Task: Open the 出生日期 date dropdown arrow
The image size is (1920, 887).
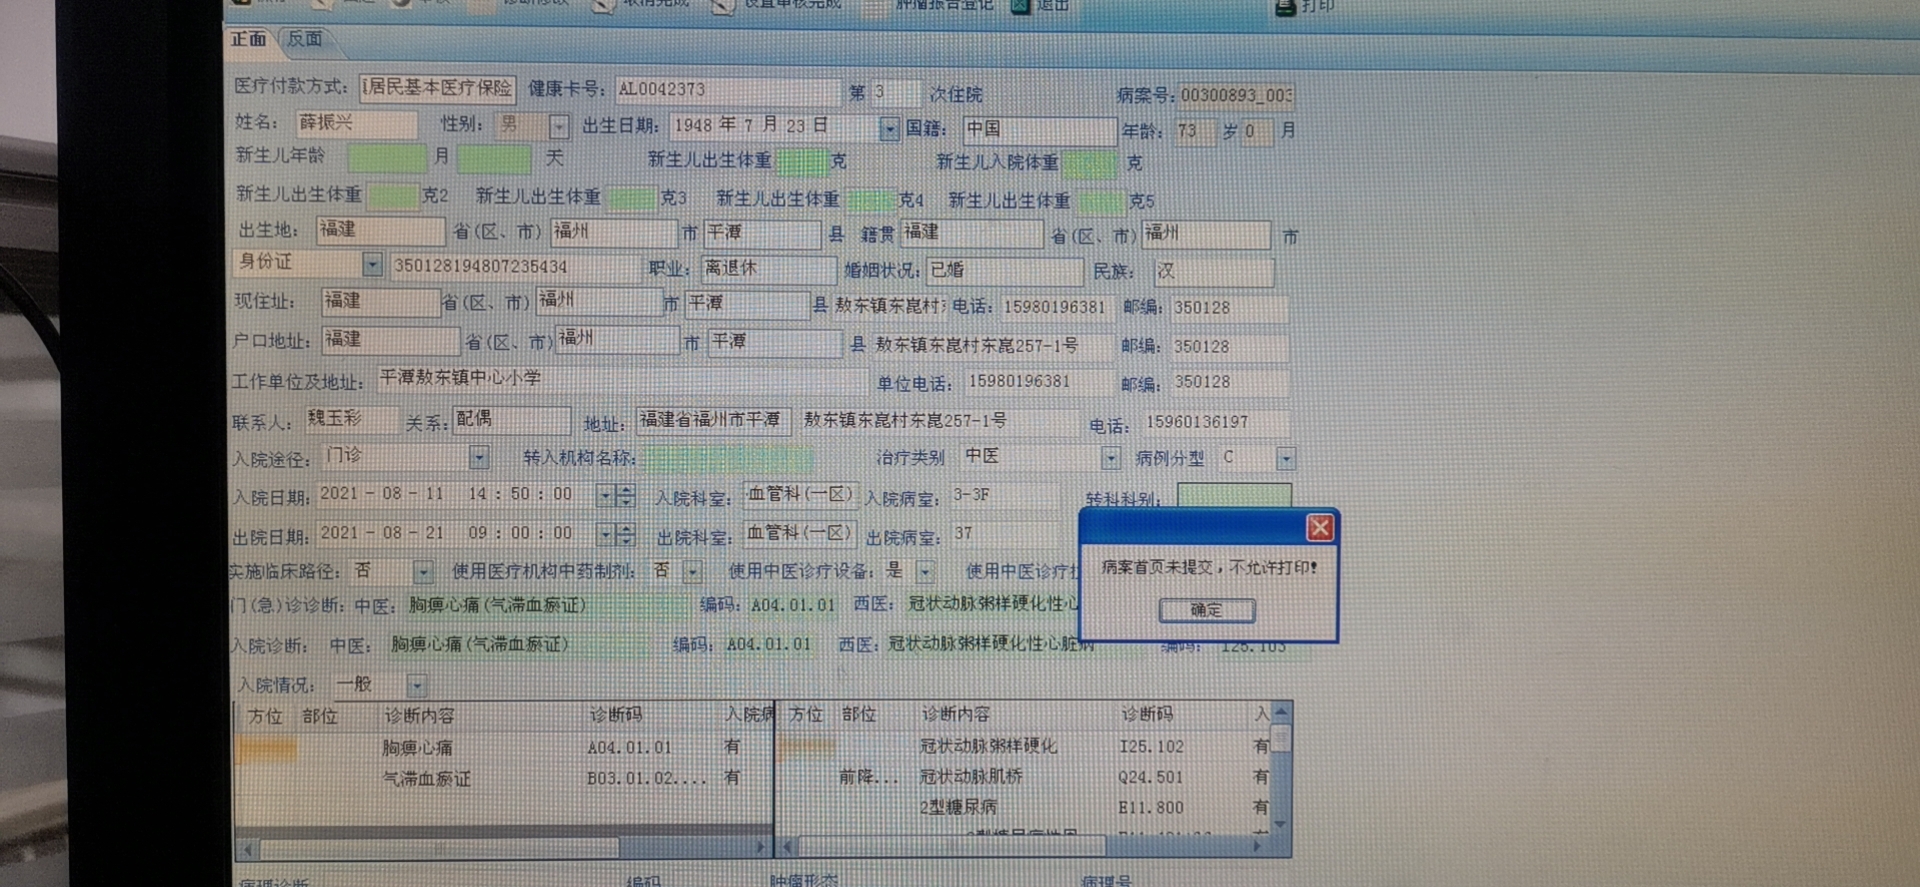Action: click(888, 129)
